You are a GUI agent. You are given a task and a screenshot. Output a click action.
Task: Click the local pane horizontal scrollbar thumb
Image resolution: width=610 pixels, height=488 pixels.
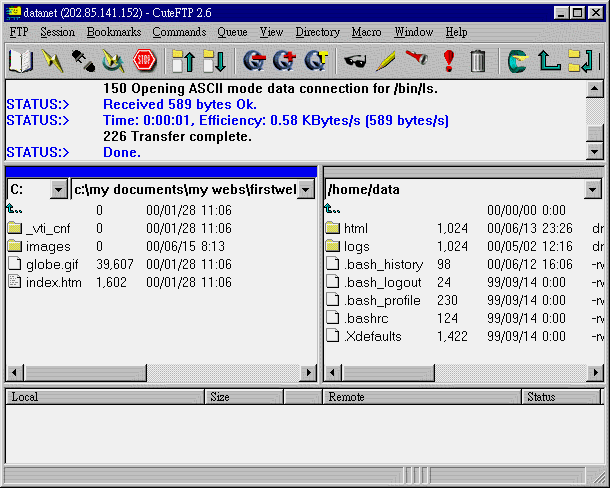click(x=85, y=372)
